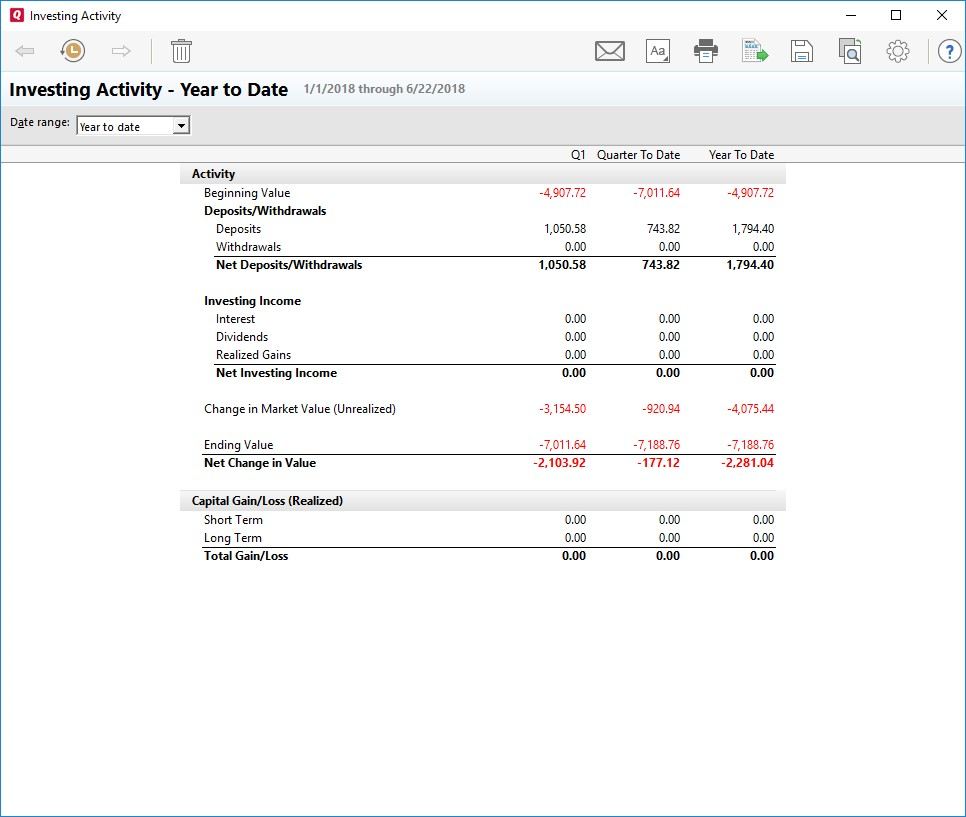Select the Change in Market Value row label
Viewport: 966px width, 817px height.
[x=300, y=409]
